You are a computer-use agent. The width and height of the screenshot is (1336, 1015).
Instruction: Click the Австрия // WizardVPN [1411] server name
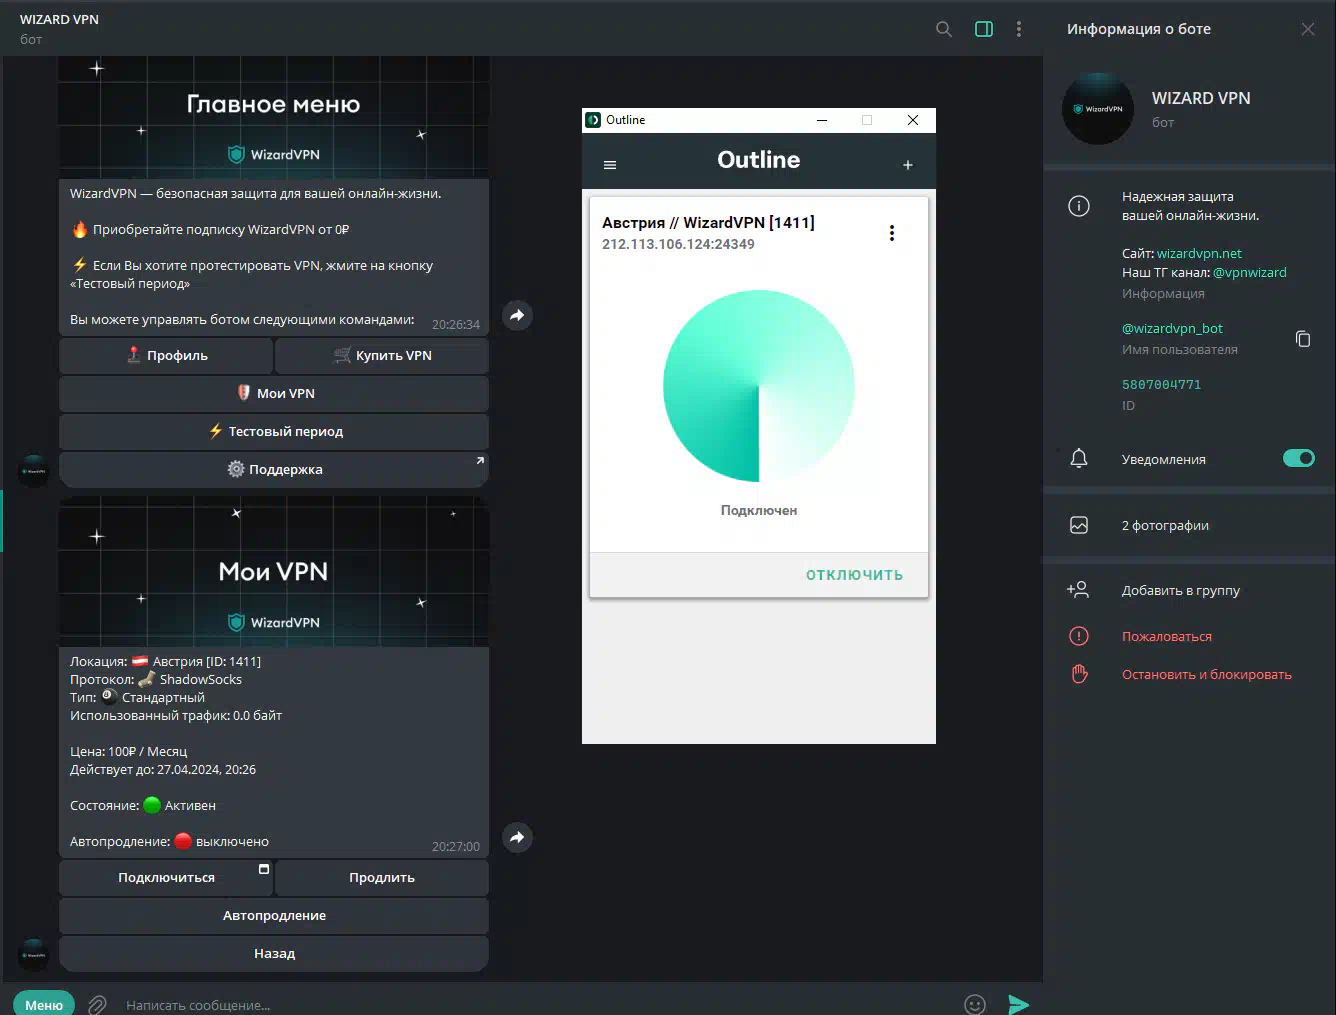pos(708,222)
